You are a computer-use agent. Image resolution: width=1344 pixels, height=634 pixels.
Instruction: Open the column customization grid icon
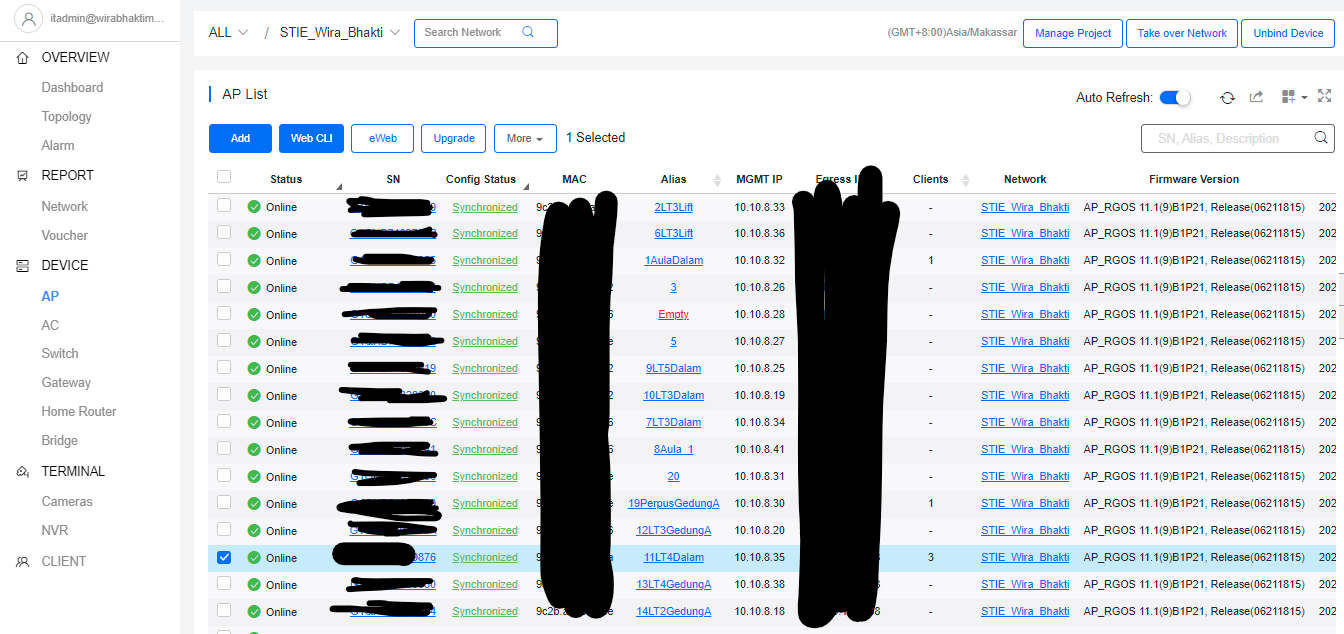1289,97
